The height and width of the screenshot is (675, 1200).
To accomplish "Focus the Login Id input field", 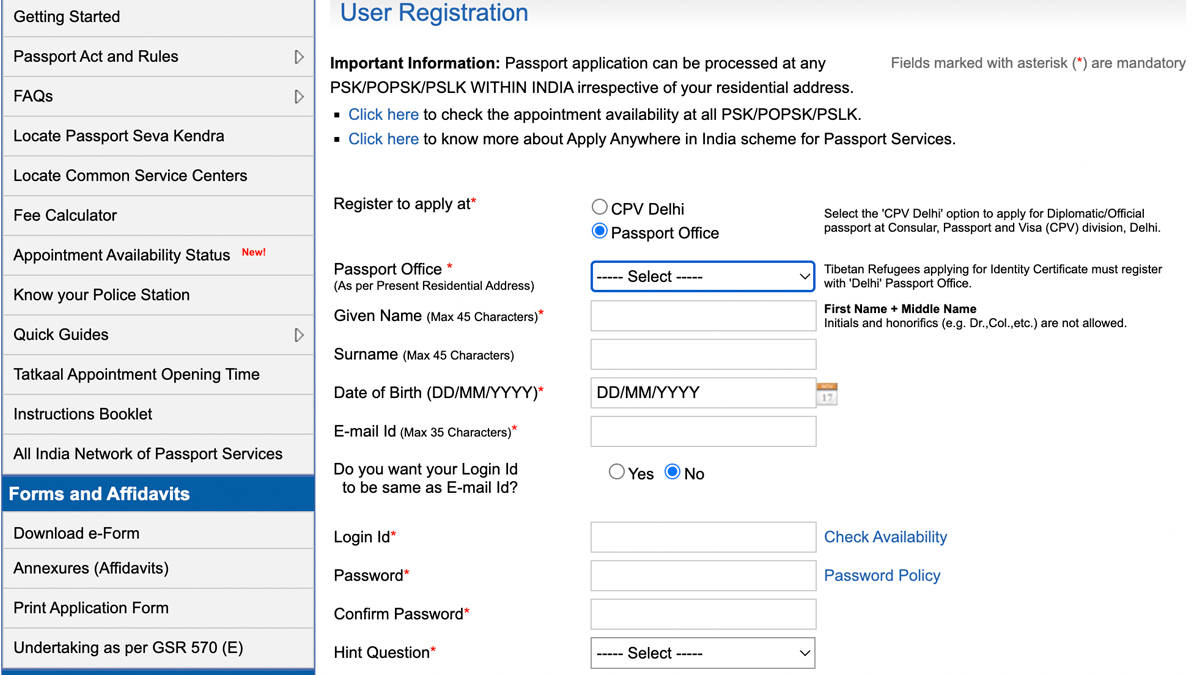I will (703, 537).
